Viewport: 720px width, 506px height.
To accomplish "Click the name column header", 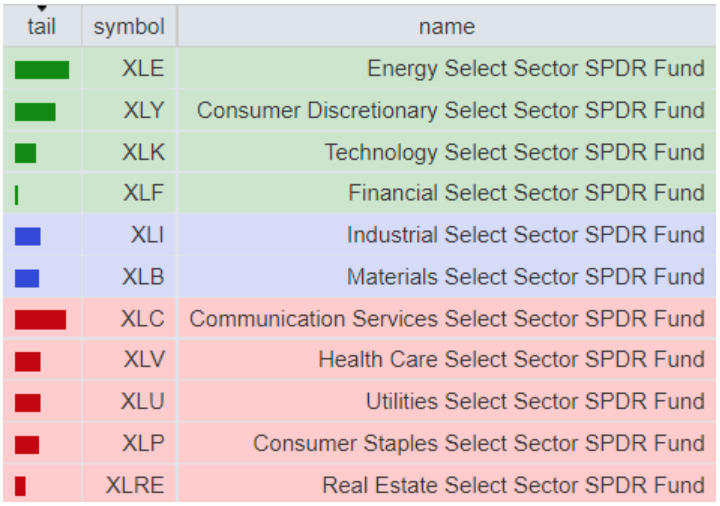I will tap(446, 27).
